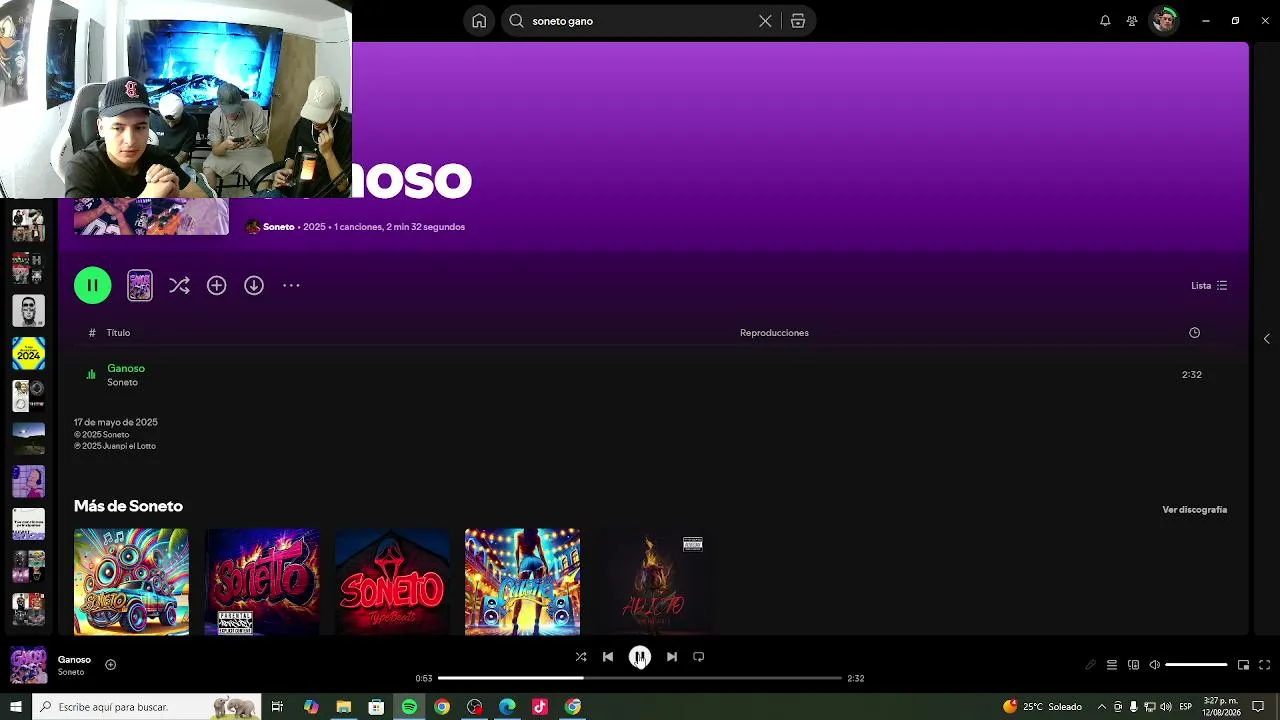Open the blue speakers woman album cover
This screenshot has height=720, width=1280.
pos(522,582)
